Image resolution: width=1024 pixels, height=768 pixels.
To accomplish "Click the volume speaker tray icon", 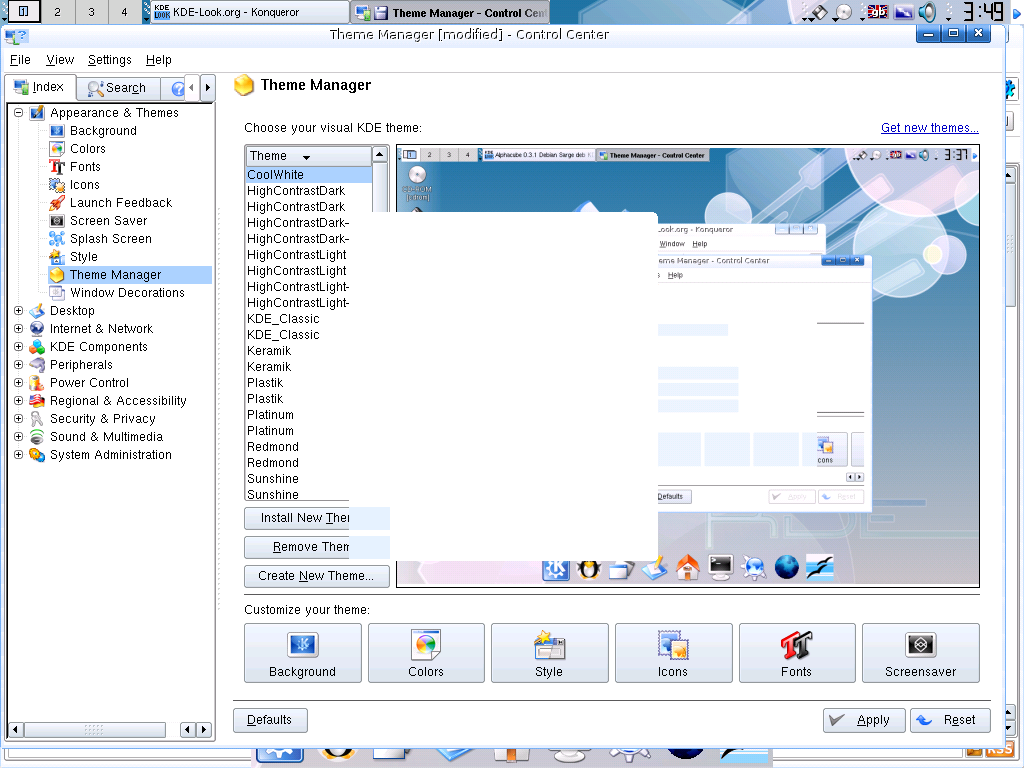I will tap(926, 12).
